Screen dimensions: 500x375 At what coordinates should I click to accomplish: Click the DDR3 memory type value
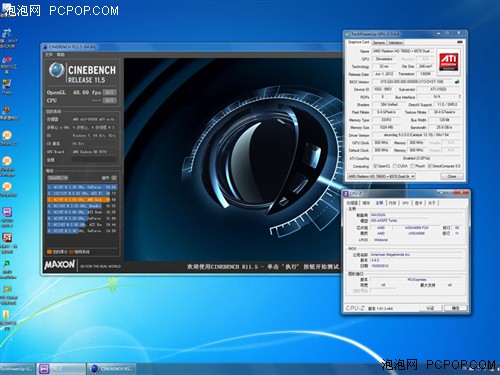click(386, 120)
